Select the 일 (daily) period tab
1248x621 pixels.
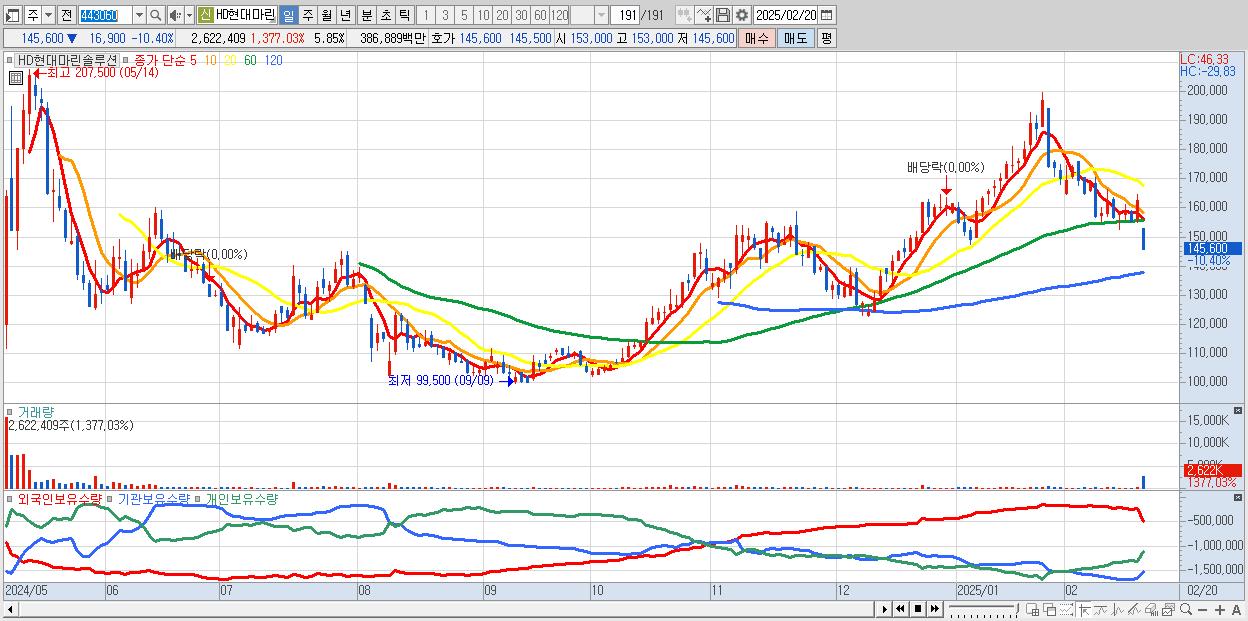click(288, 15)
